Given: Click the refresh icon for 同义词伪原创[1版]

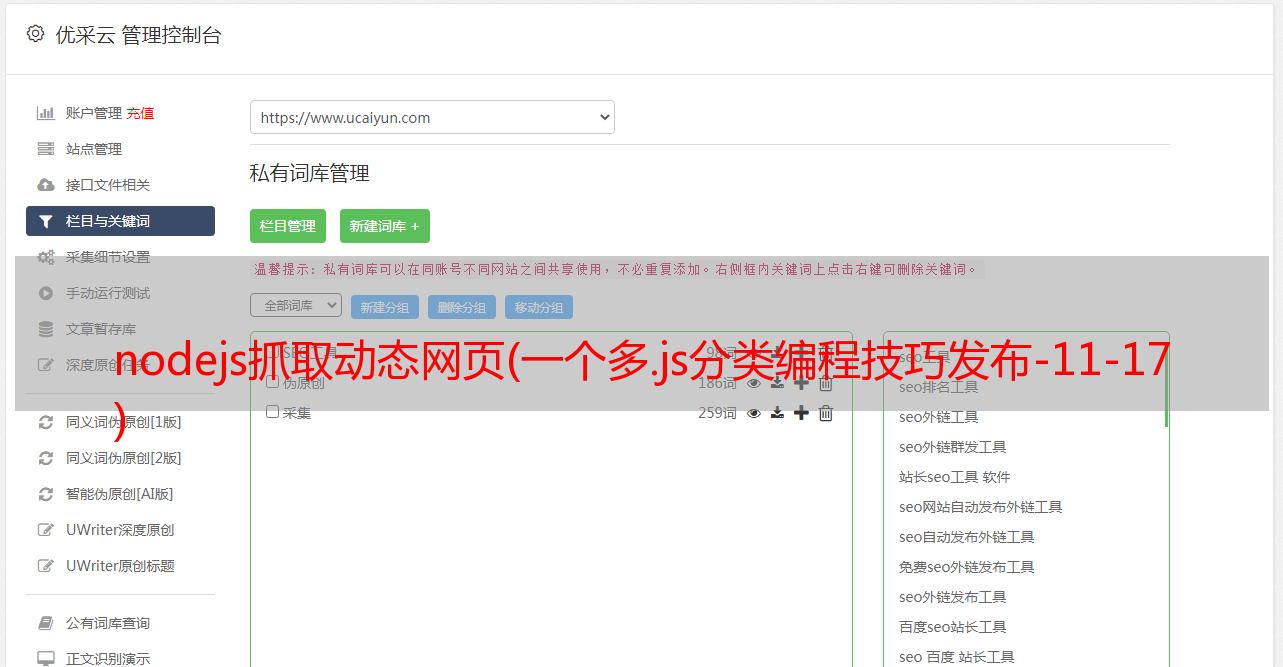Looking at the screenshot, I should (x=46, y=422).
